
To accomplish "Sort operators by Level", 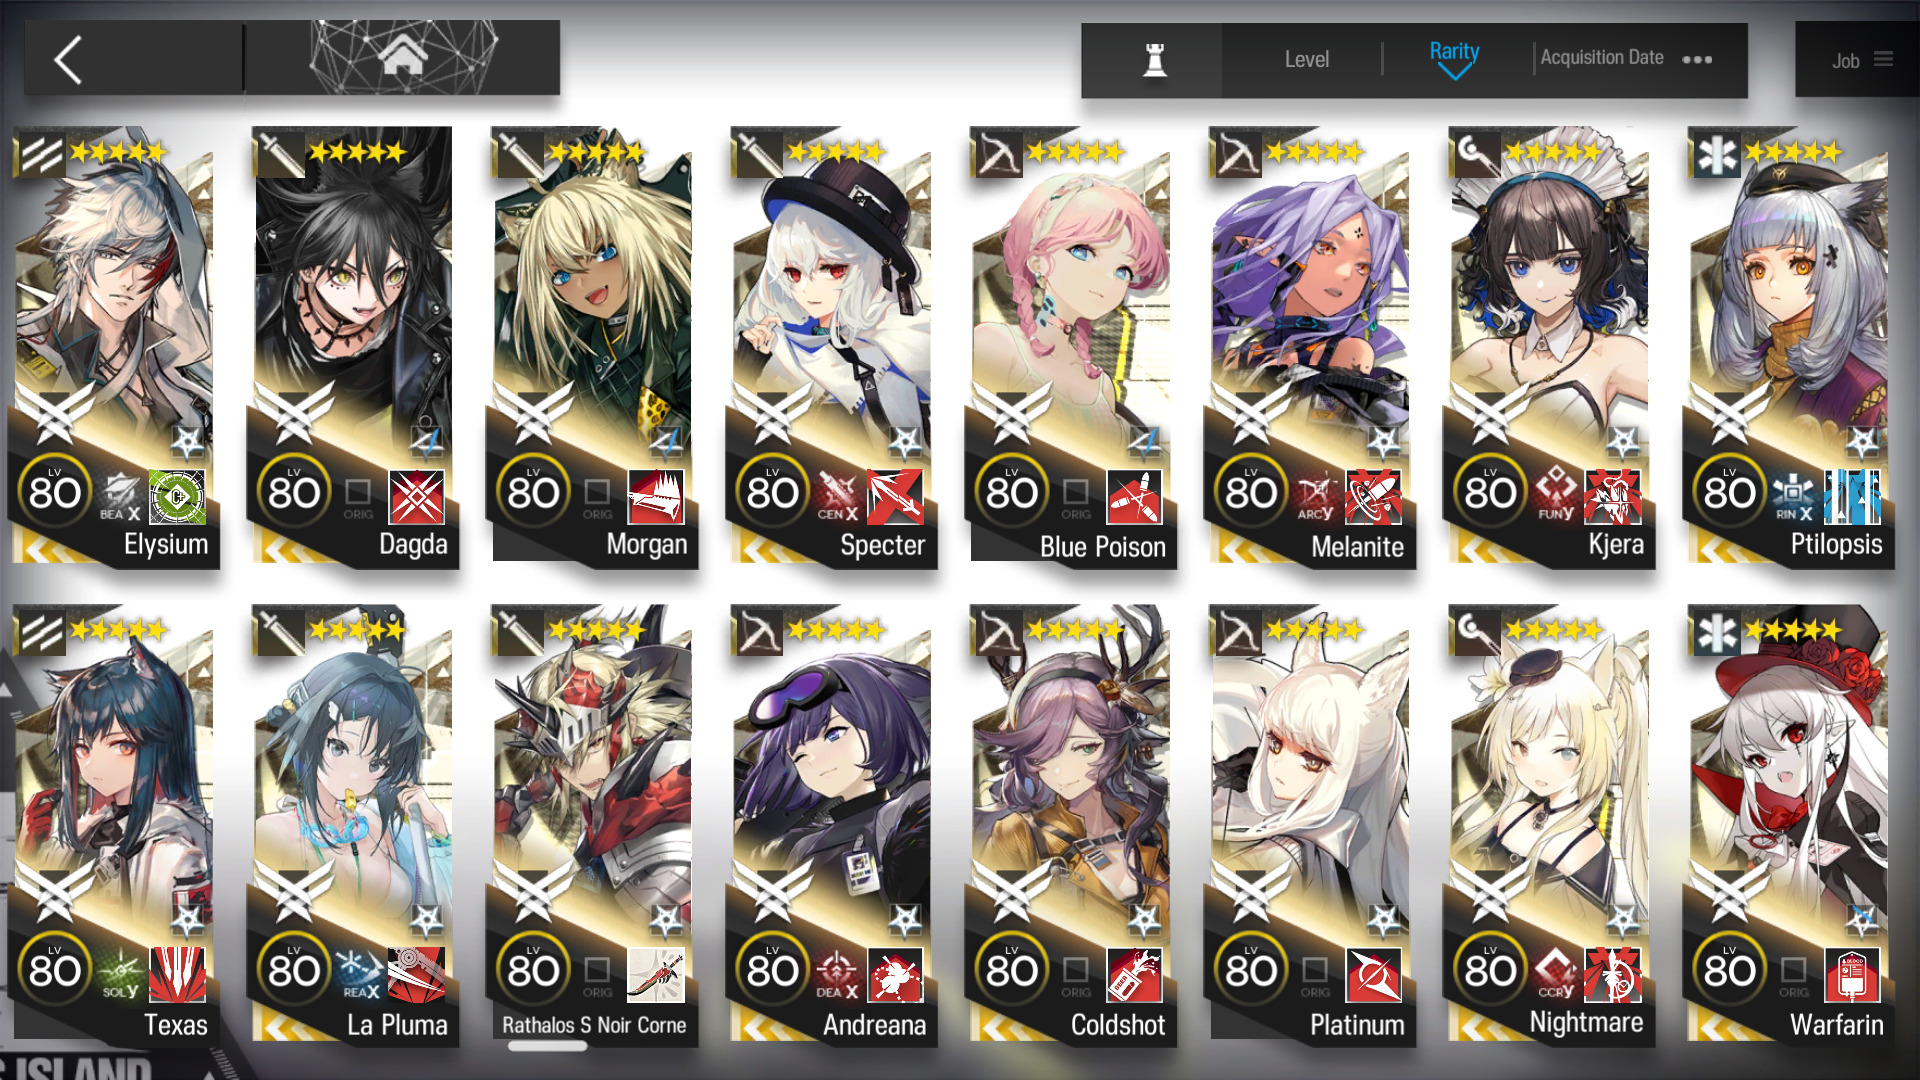I will pyautogui.click(x=1306, y=60).
